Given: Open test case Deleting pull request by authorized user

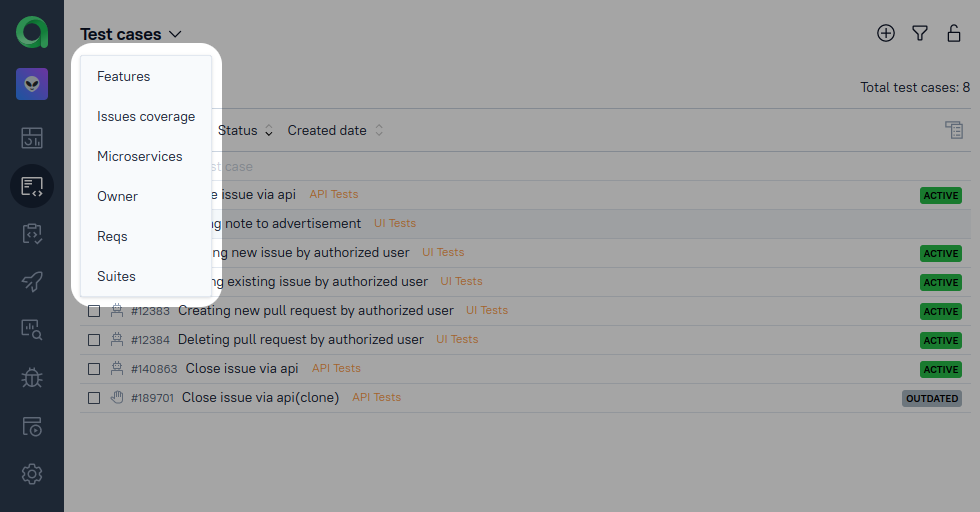Looking at the screenshot, I should pos(300,340).
